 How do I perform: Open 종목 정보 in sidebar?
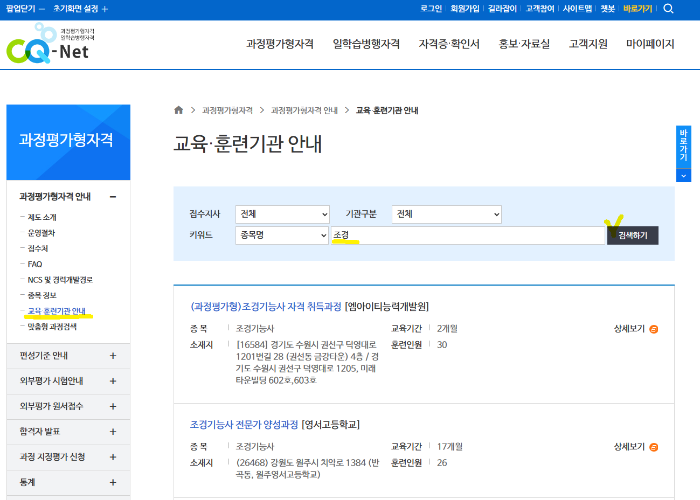pos(42,295)
